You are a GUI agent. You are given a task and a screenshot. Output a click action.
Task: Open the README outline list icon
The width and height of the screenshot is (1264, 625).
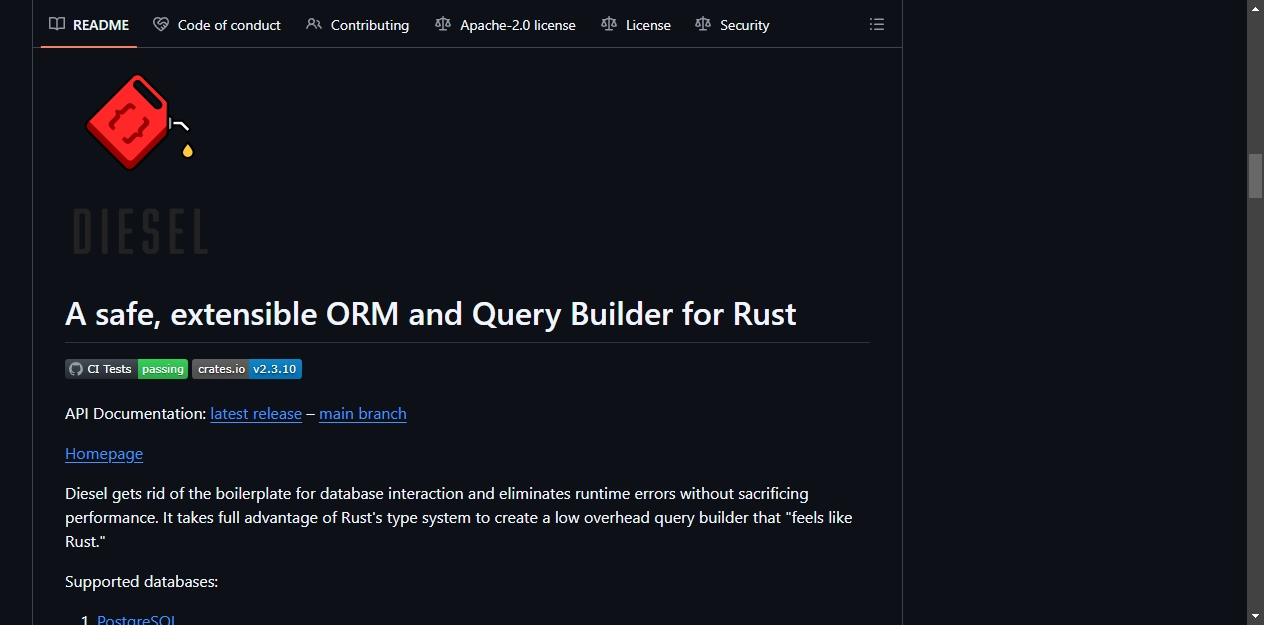pos(877,24)
